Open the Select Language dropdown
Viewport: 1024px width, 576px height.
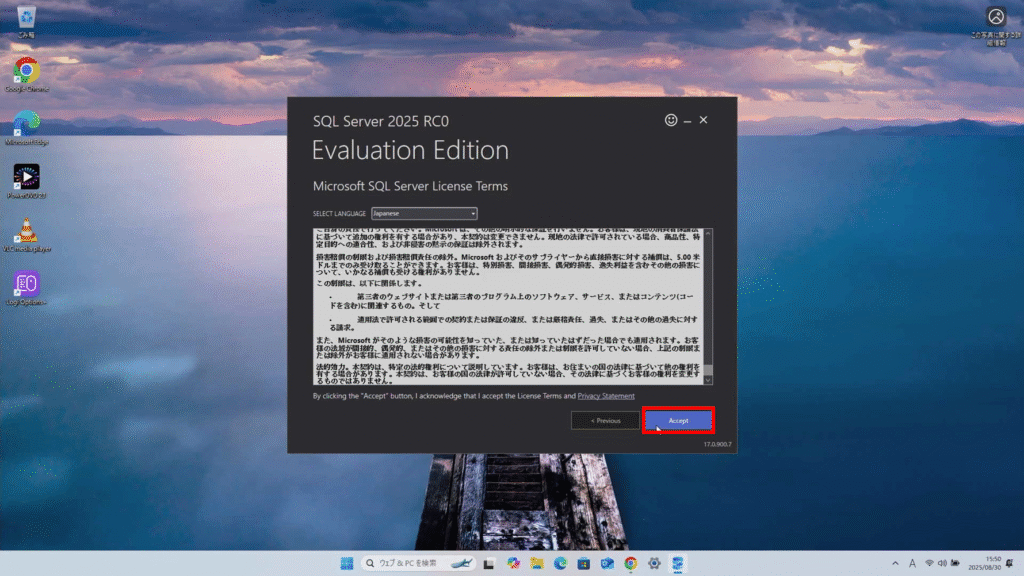pos(424,214)
